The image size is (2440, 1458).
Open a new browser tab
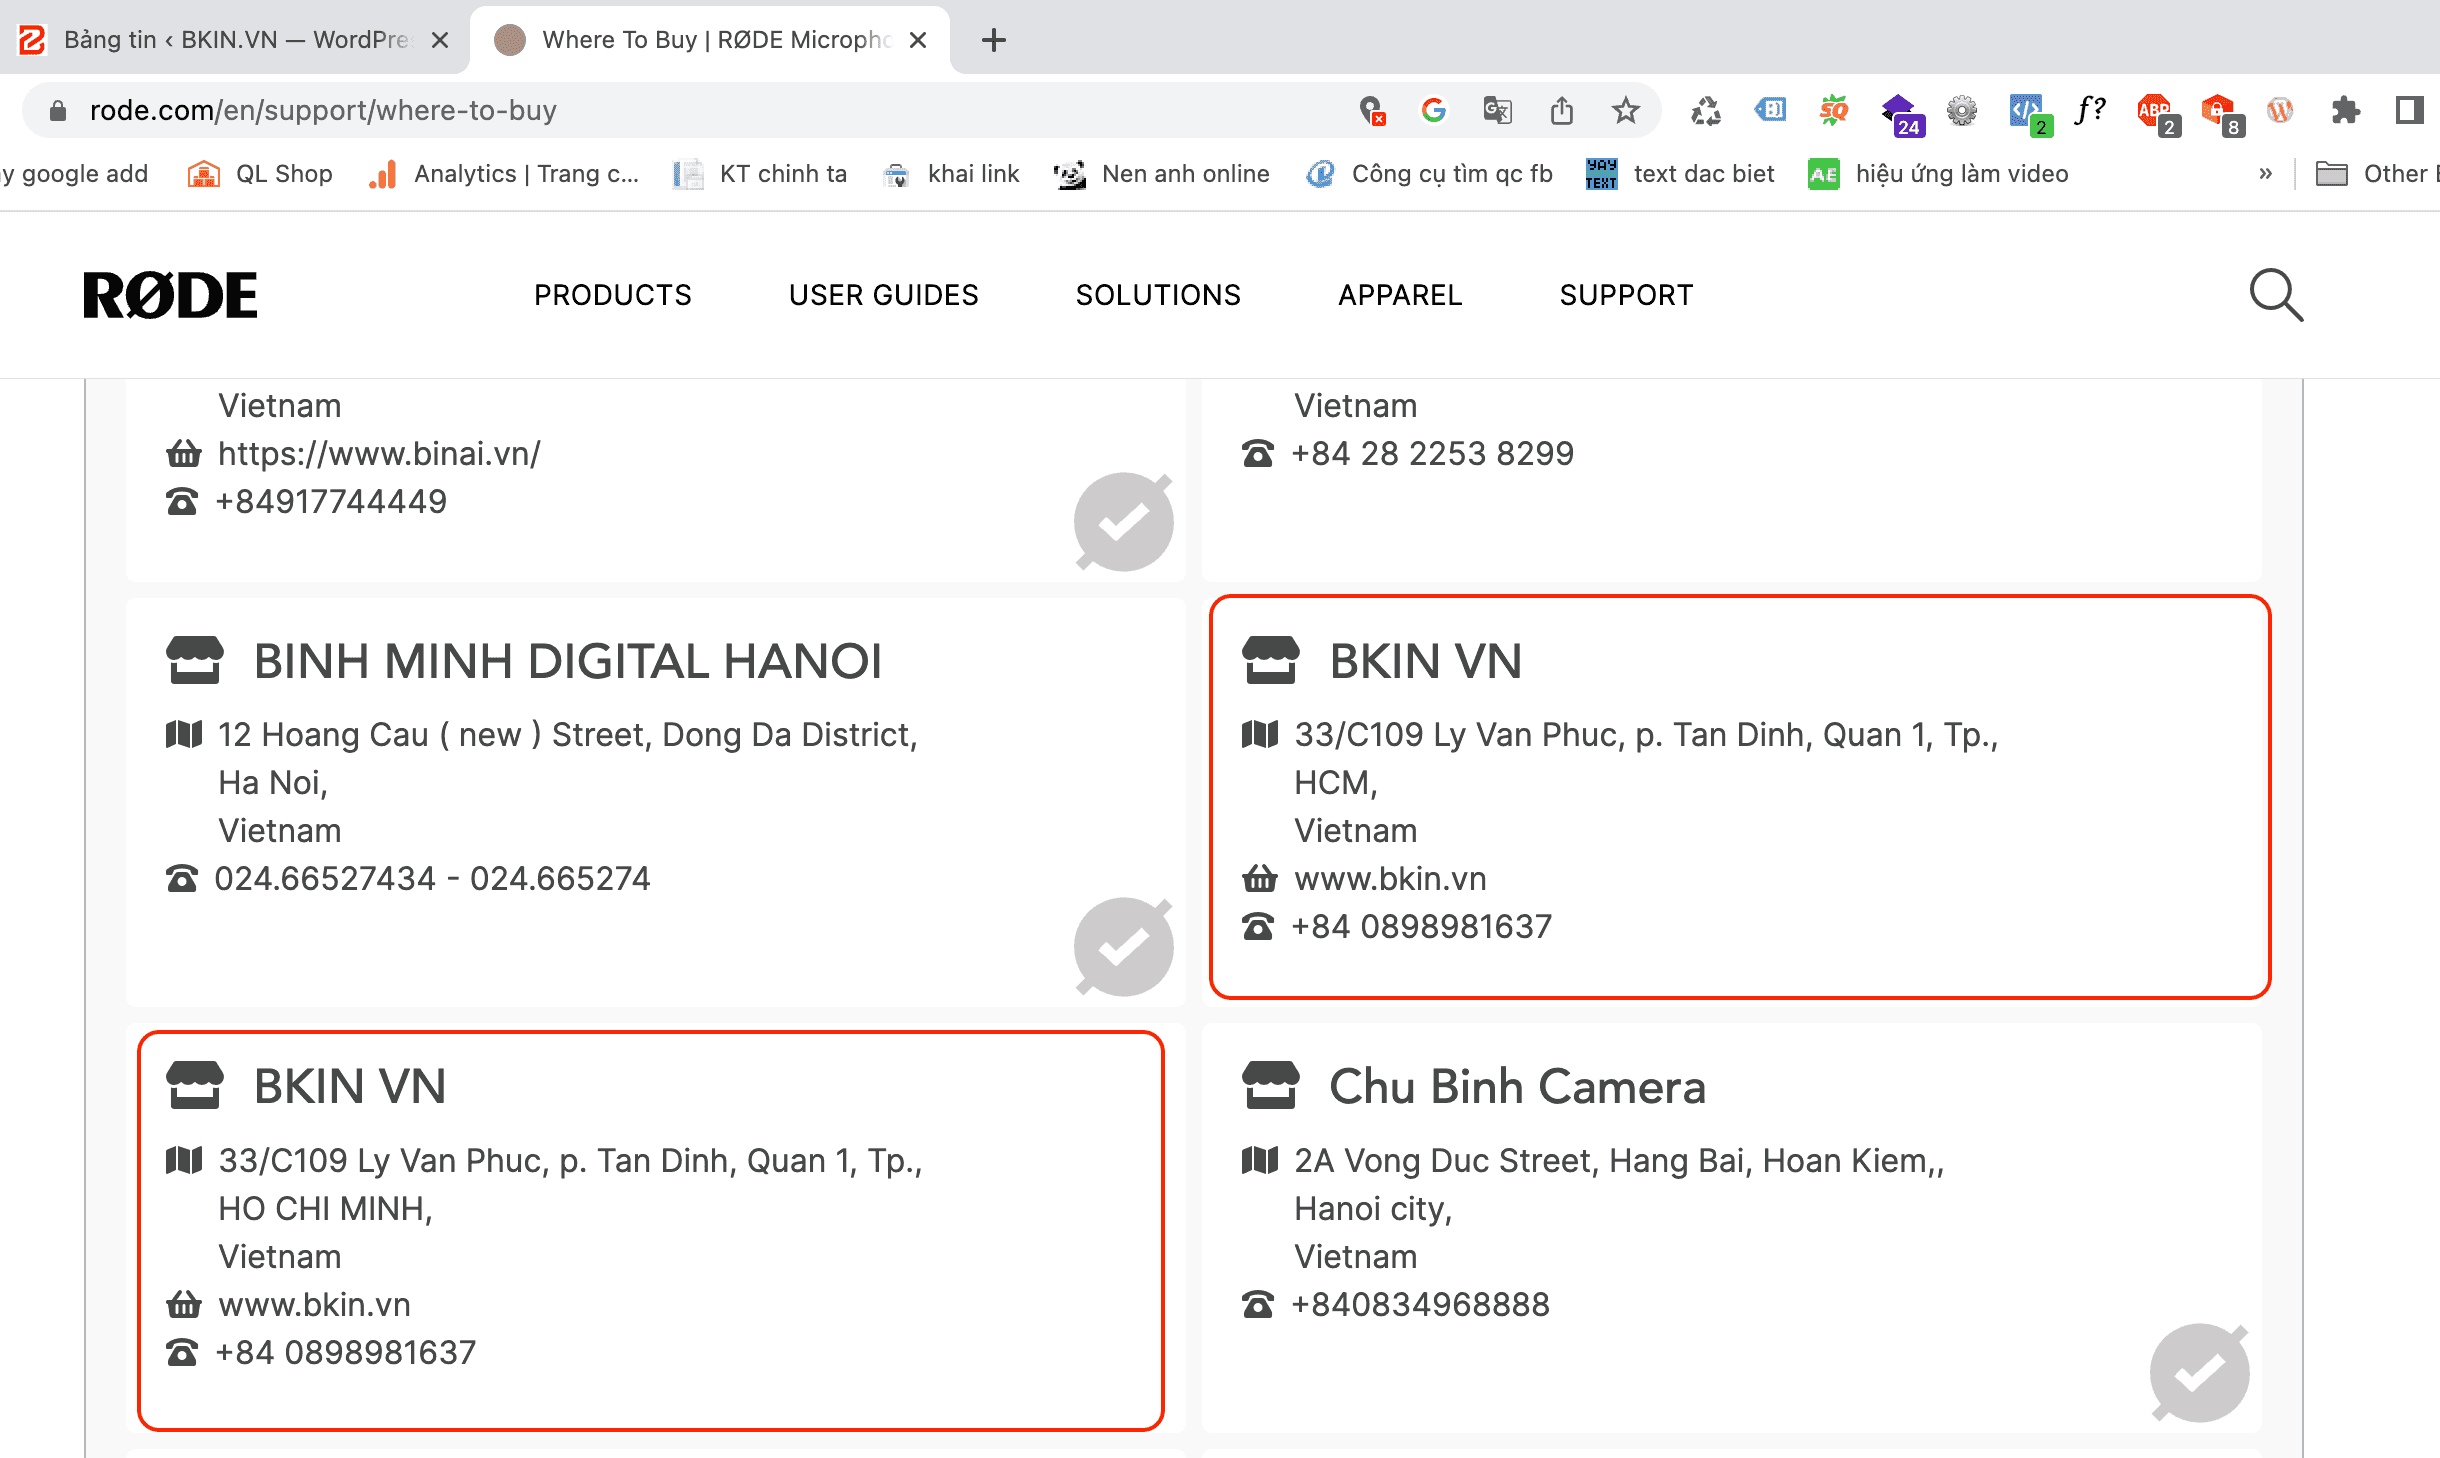(x=993, y=40)
